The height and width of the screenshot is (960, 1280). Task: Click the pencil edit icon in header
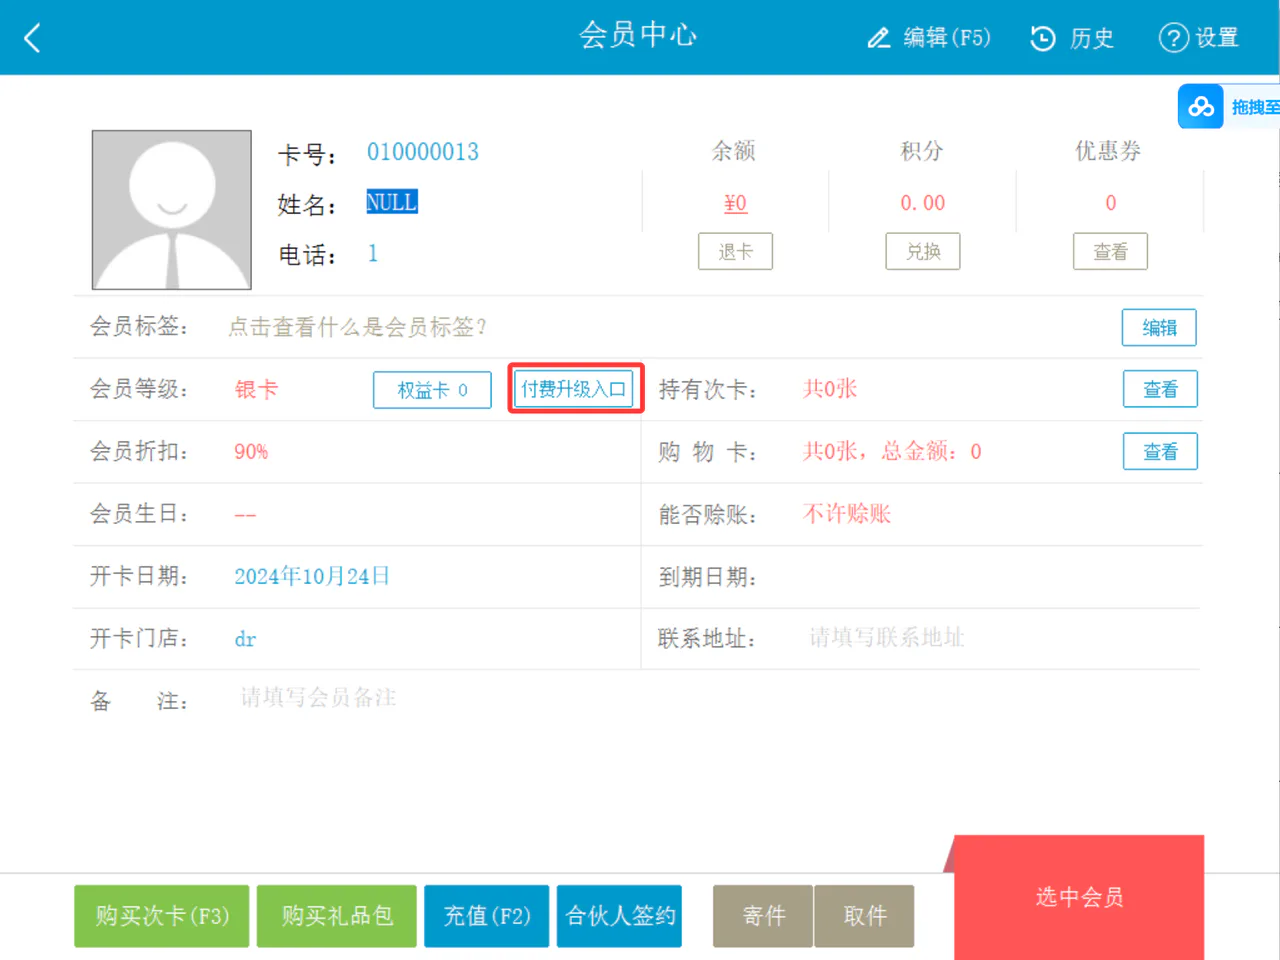tap(878, 38)
